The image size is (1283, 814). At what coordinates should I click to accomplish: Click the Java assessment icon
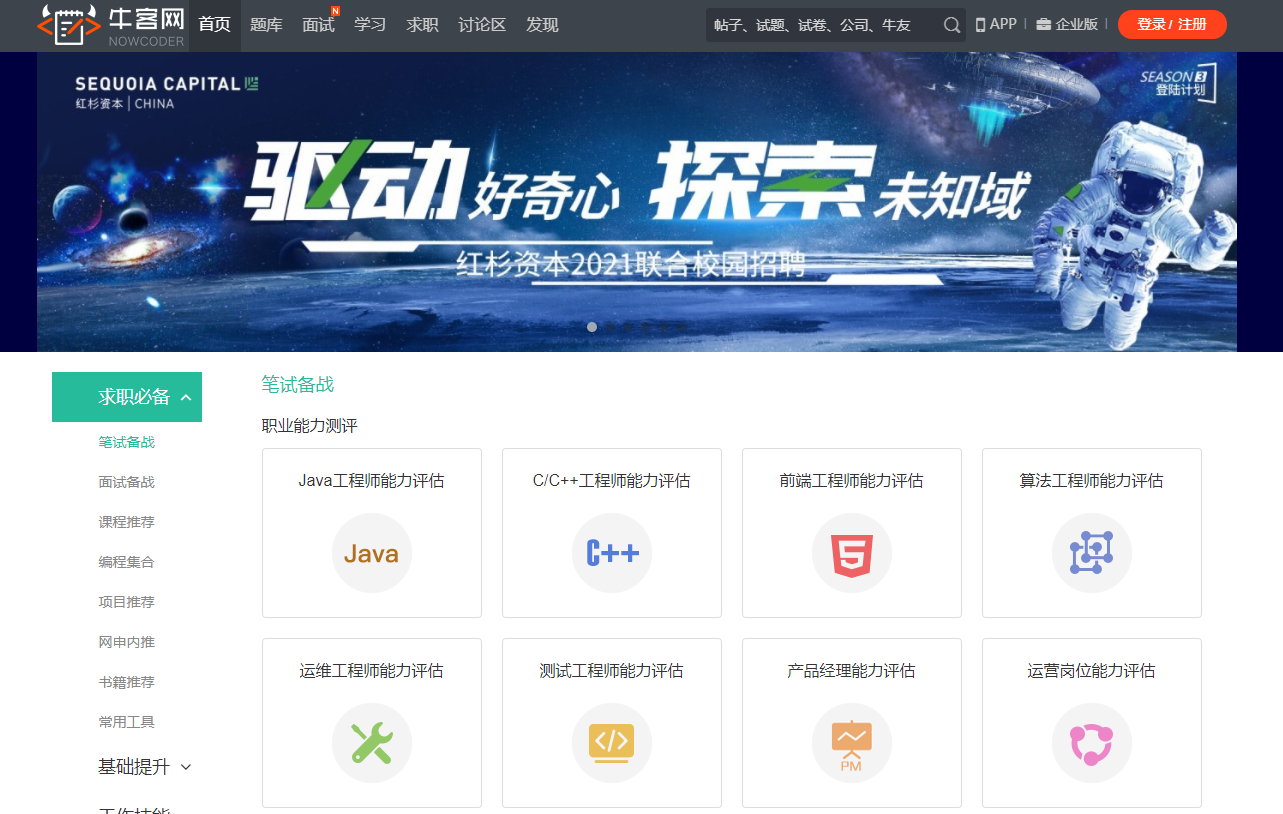[372, 553]
